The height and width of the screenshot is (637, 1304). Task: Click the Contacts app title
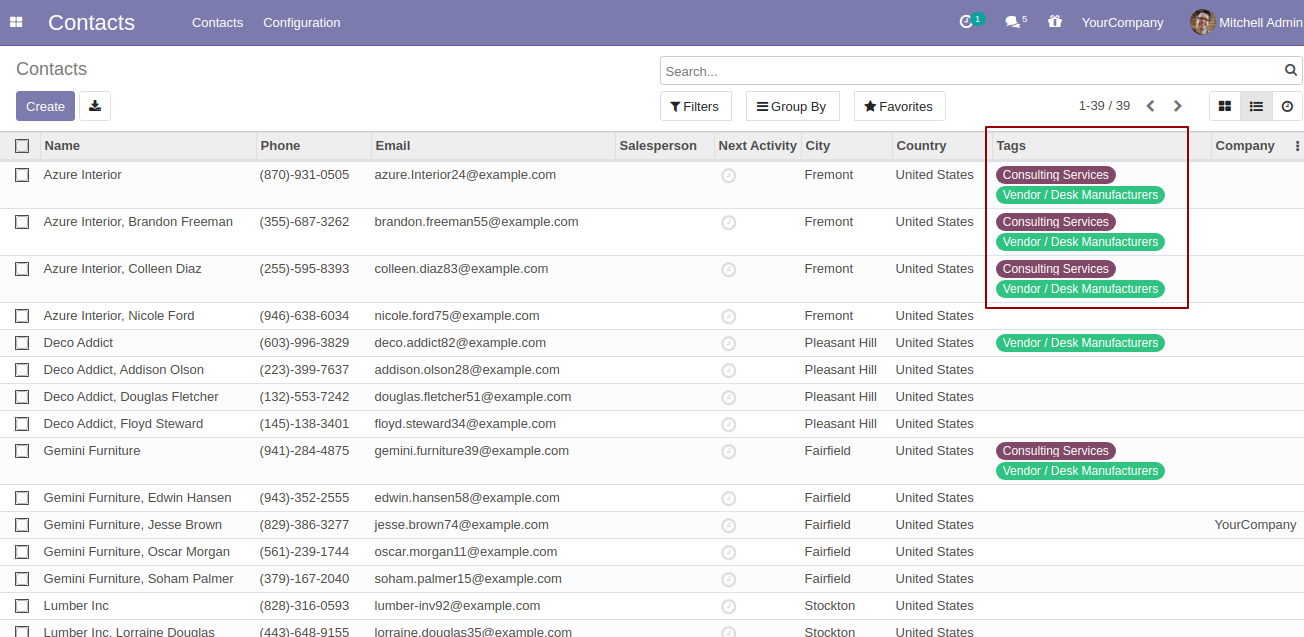point(91,22)
